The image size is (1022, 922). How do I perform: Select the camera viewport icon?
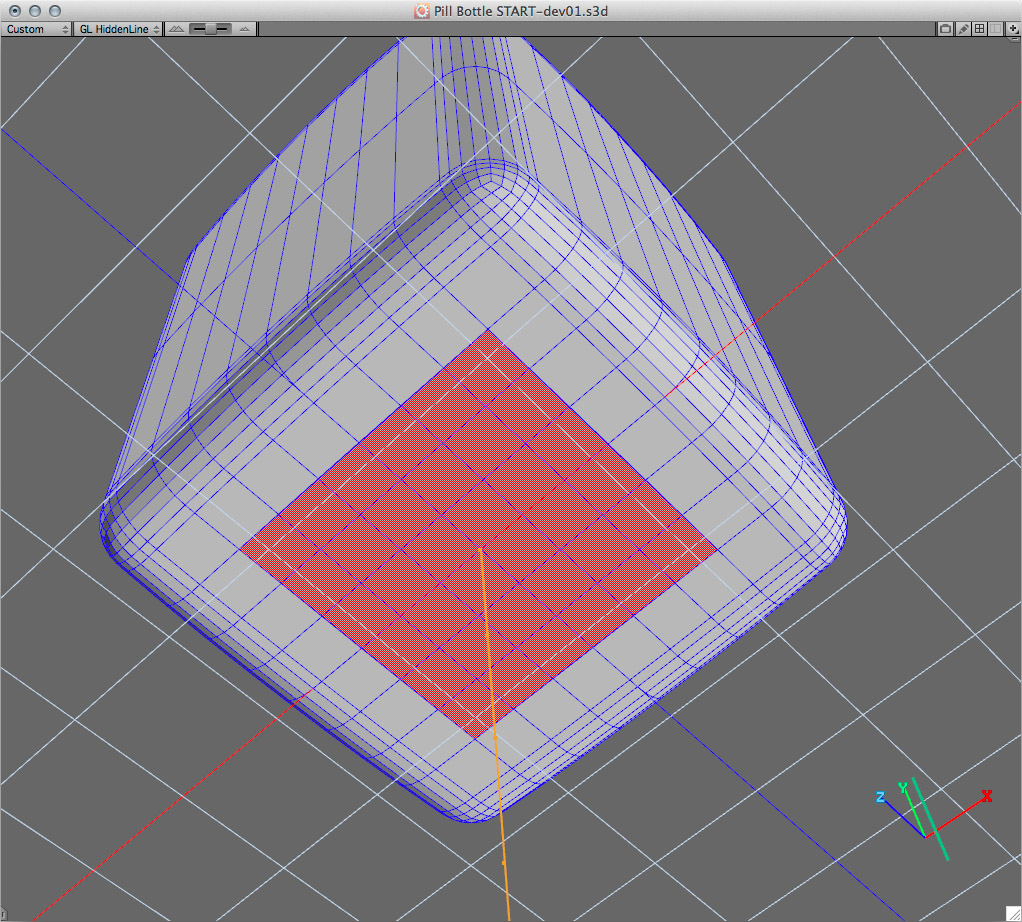click(x=945, y=28)
